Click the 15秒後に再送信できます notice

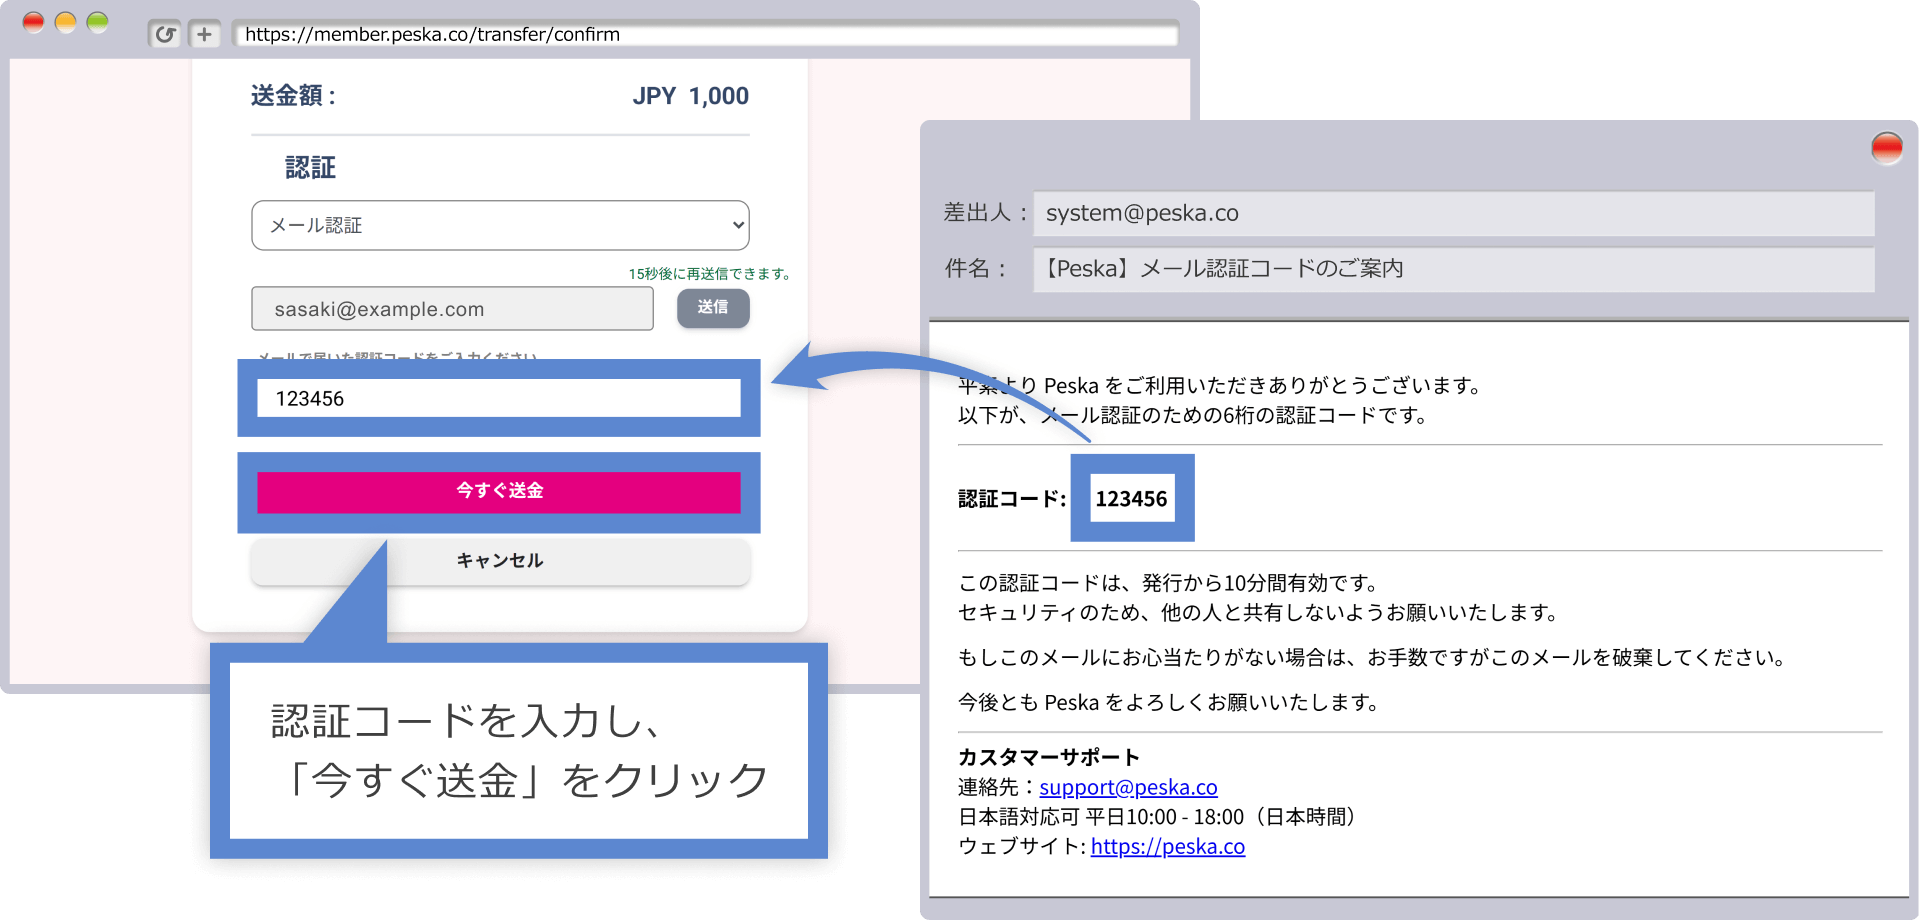point(709,273)
